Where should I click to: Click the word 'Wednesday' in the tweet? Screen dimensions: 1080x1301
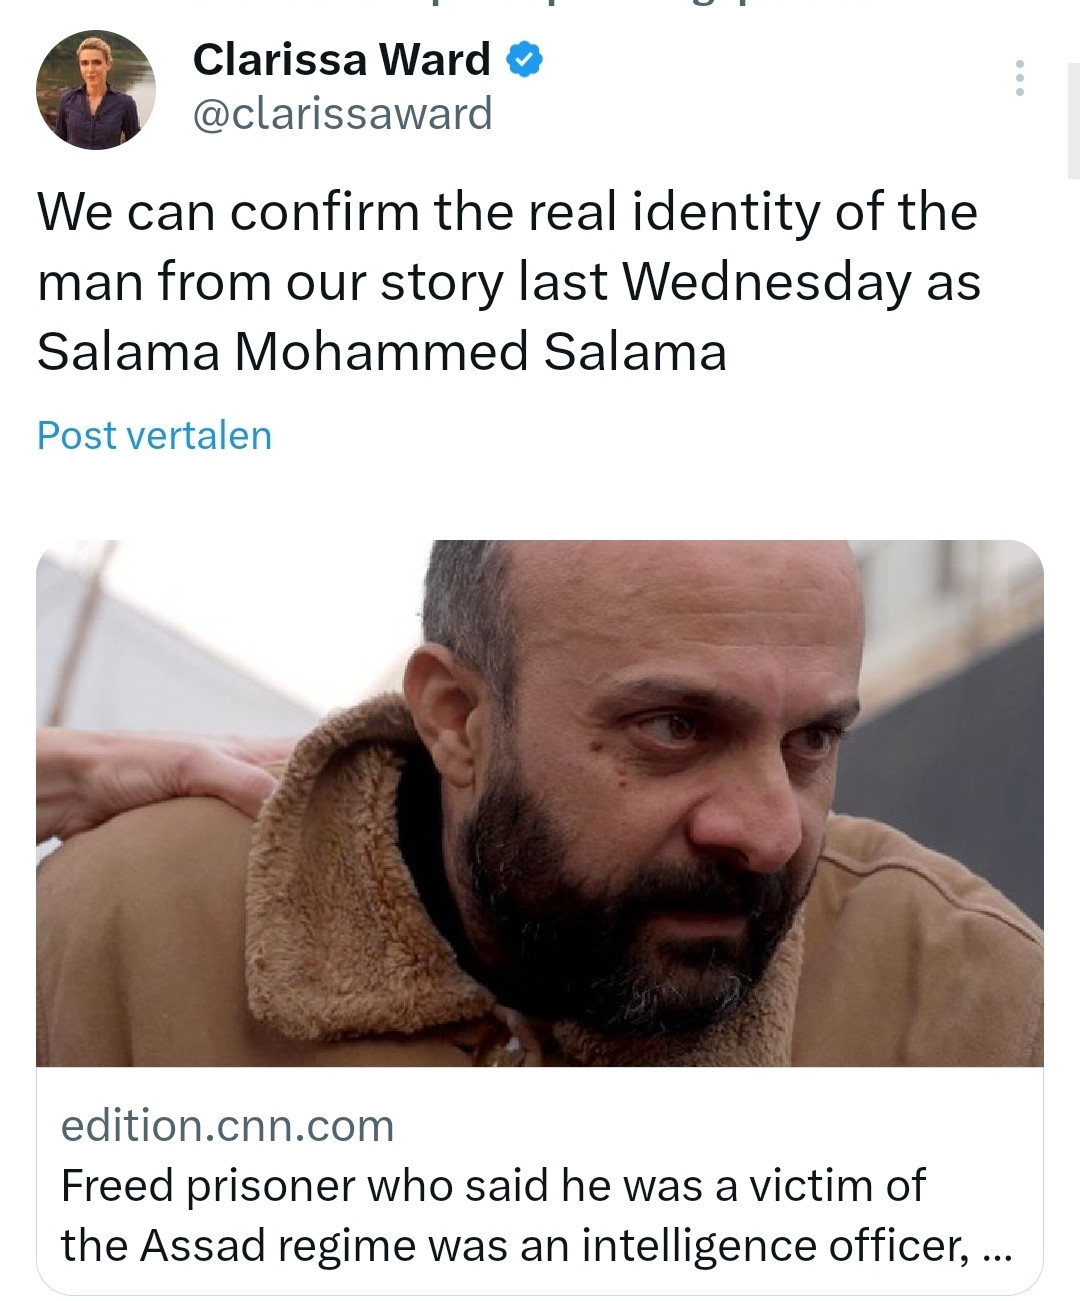tap(766, 282)
